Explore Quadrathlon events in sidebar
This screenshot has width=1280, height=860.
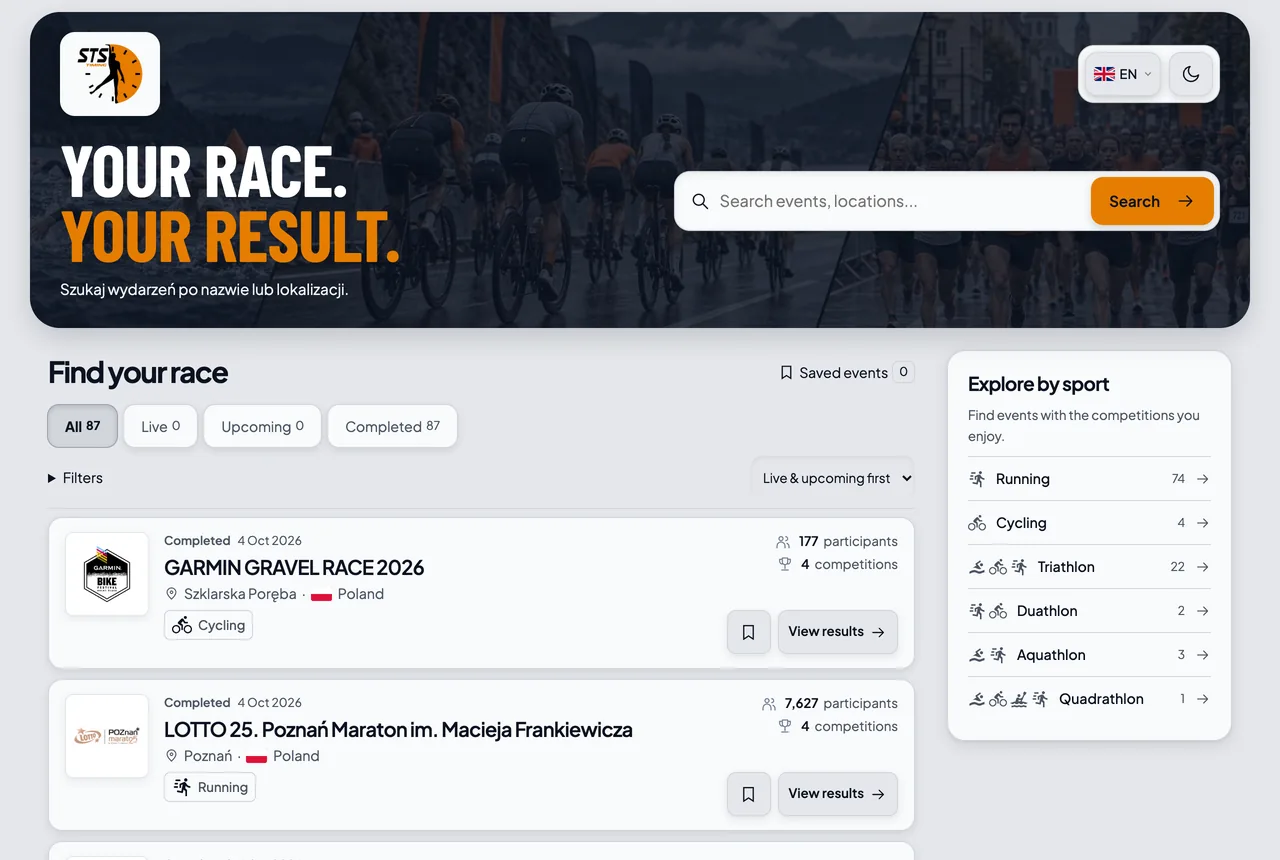pos(1089,699)
